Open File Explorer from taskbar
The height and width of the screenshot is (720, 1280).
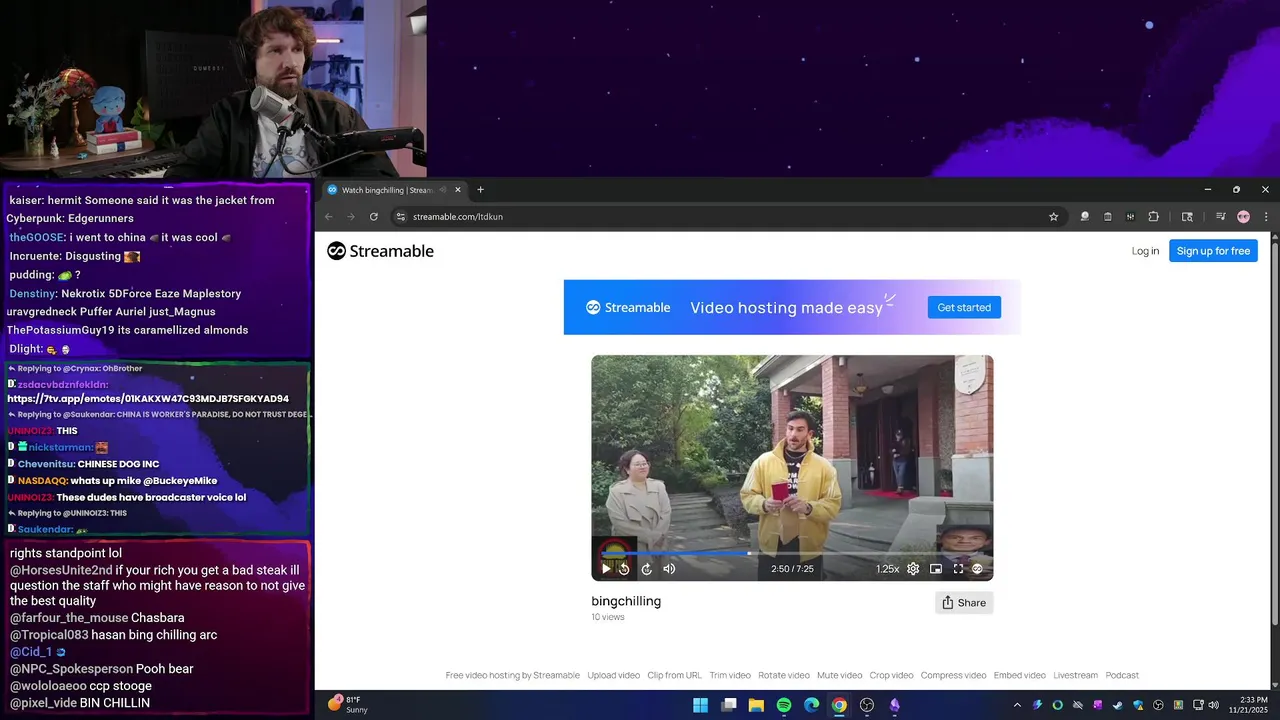756,705
